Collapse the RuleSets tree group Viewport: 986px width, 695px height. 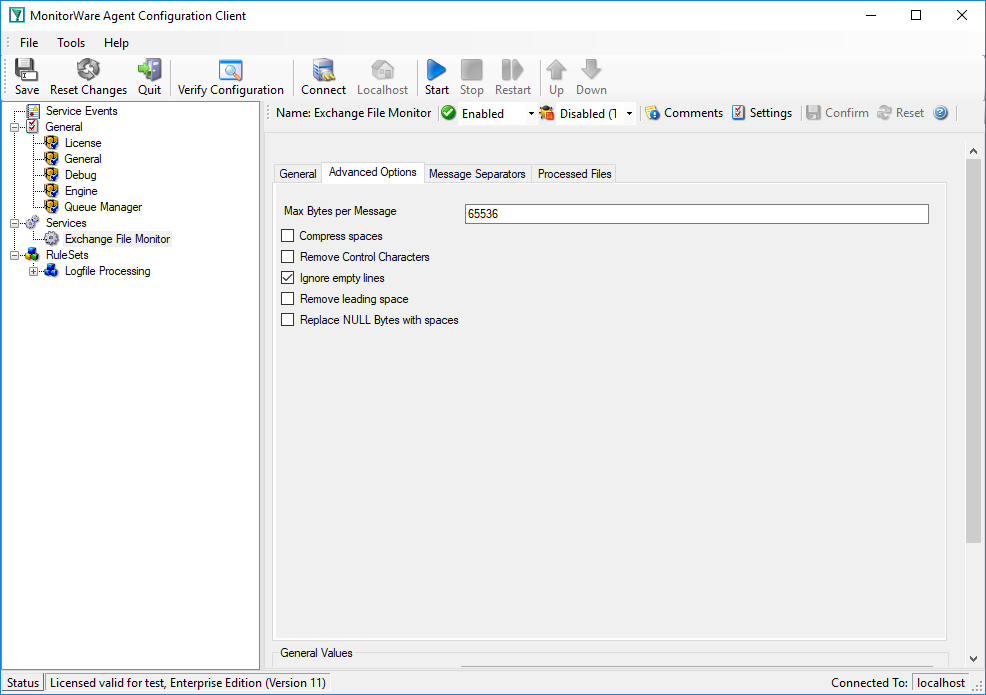coord(14,255)
